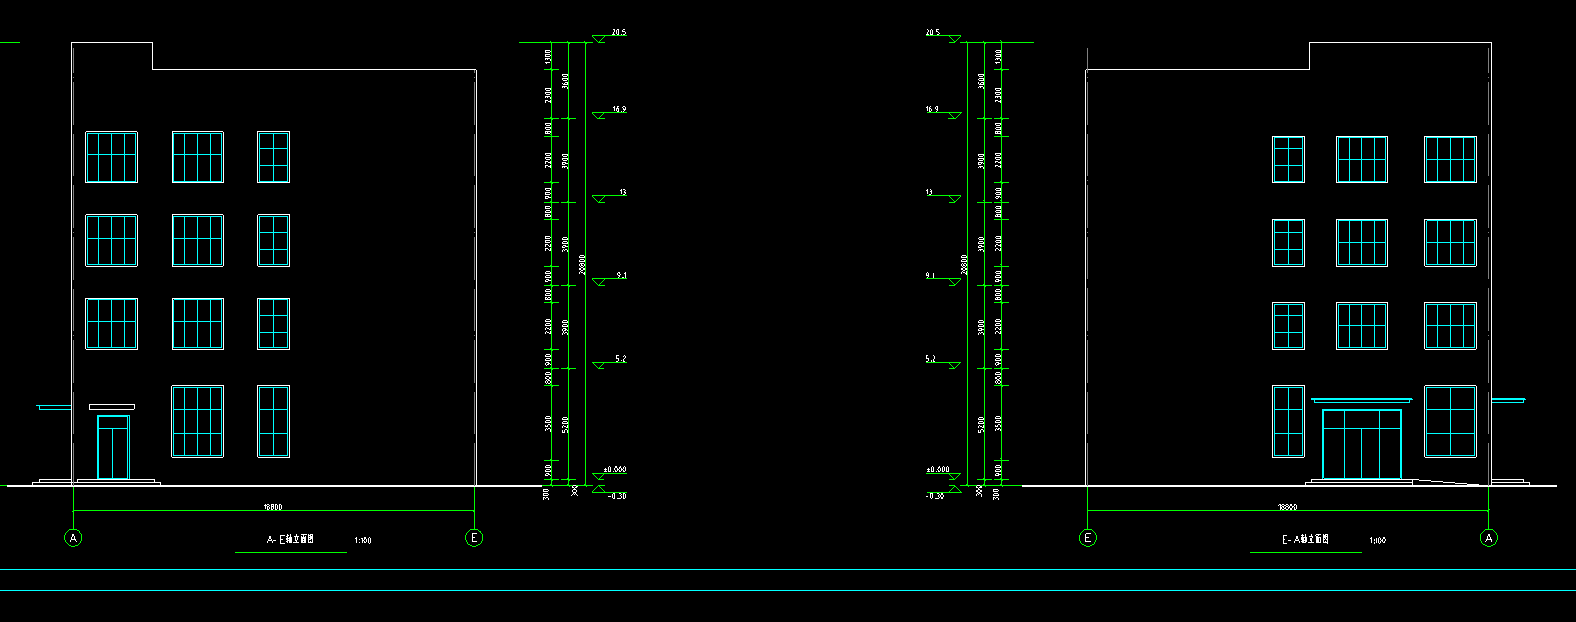1576x622 pixels.
Task: Select axis bubble A below the E-A elevation
Action: pos(1489,538)
